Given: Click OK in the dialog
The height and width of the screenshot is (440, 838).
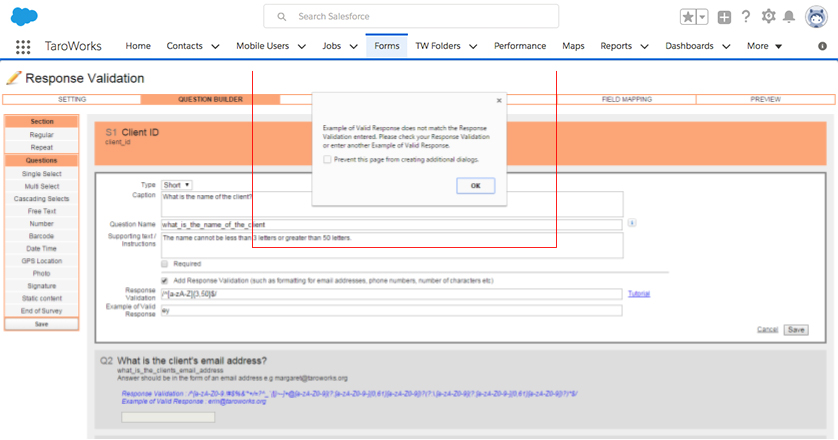Looking at the screenshot, I should point(476,186).
